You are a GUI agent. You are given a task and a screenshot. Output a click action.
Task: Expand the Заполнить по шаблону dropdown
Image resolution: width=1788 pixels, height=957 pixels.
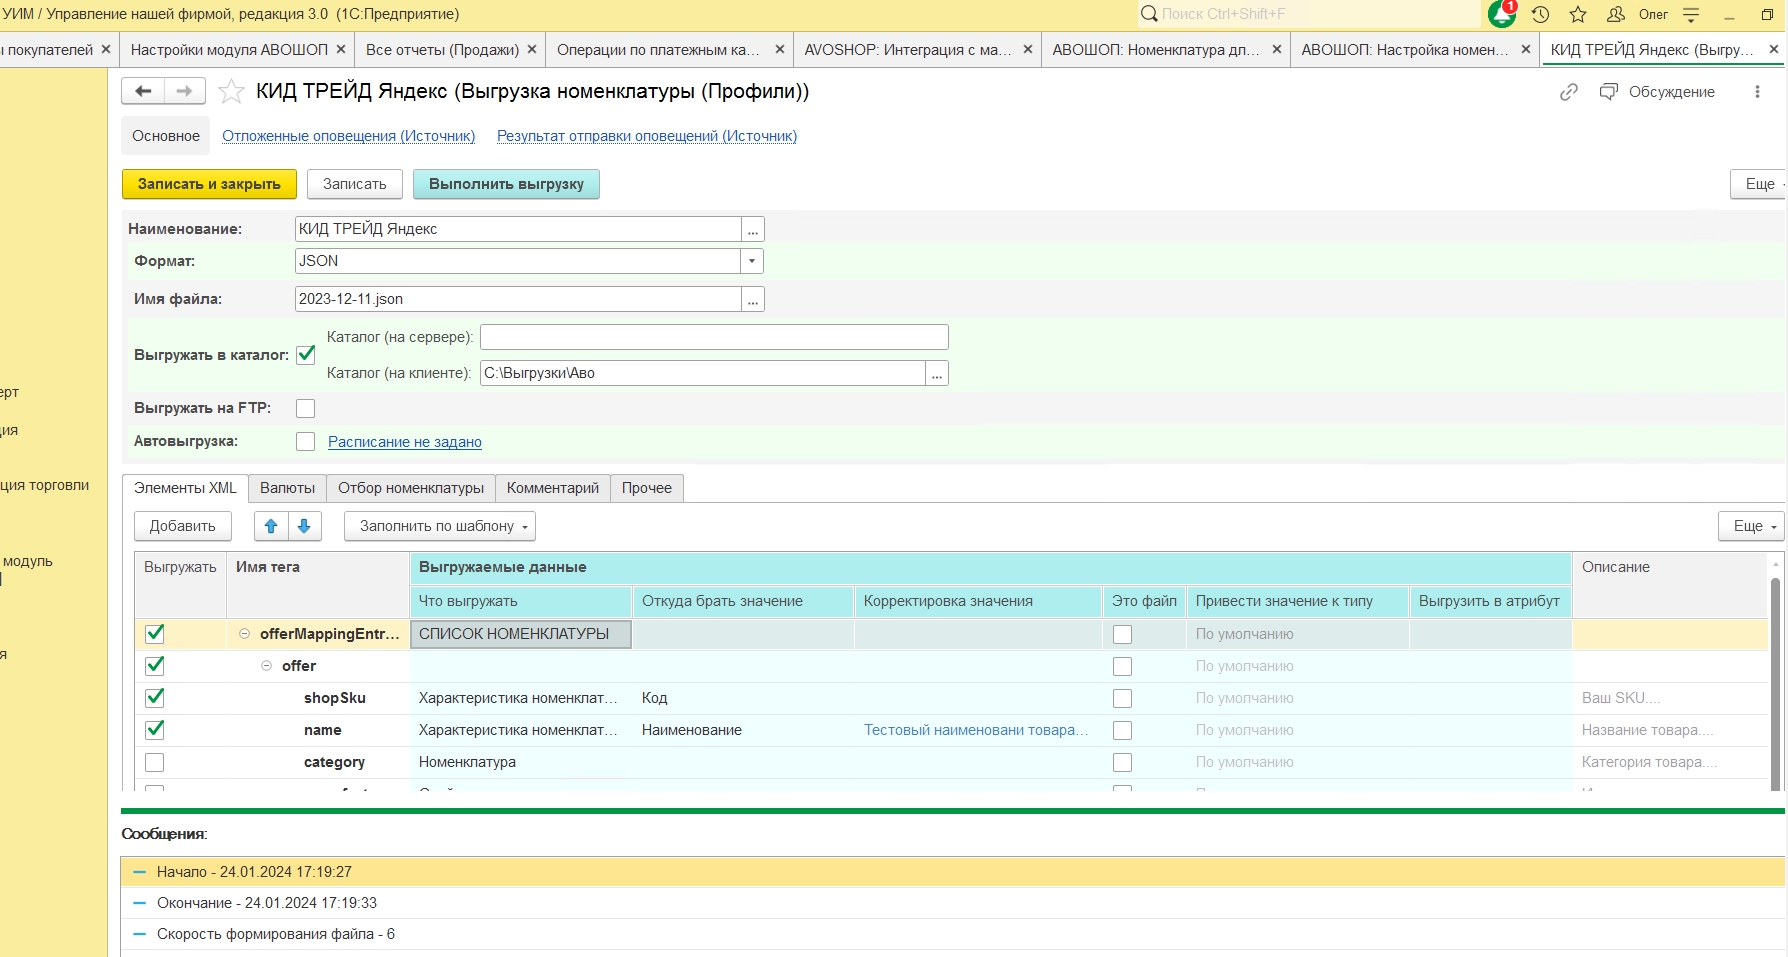439,526
